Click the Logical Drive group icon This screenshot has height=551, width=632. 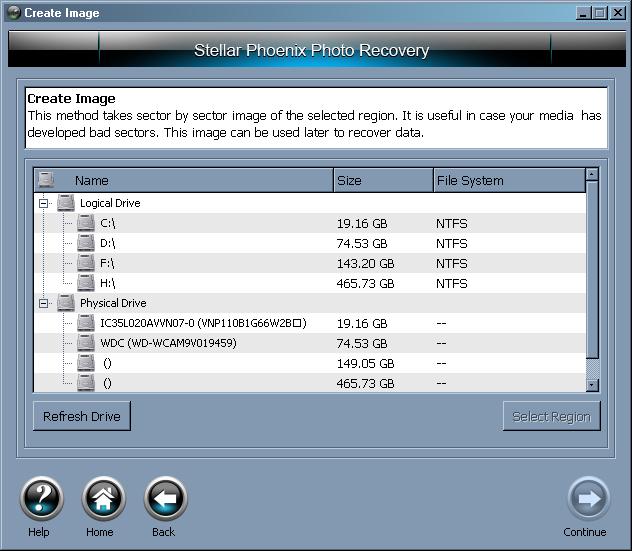coord(66,203)
